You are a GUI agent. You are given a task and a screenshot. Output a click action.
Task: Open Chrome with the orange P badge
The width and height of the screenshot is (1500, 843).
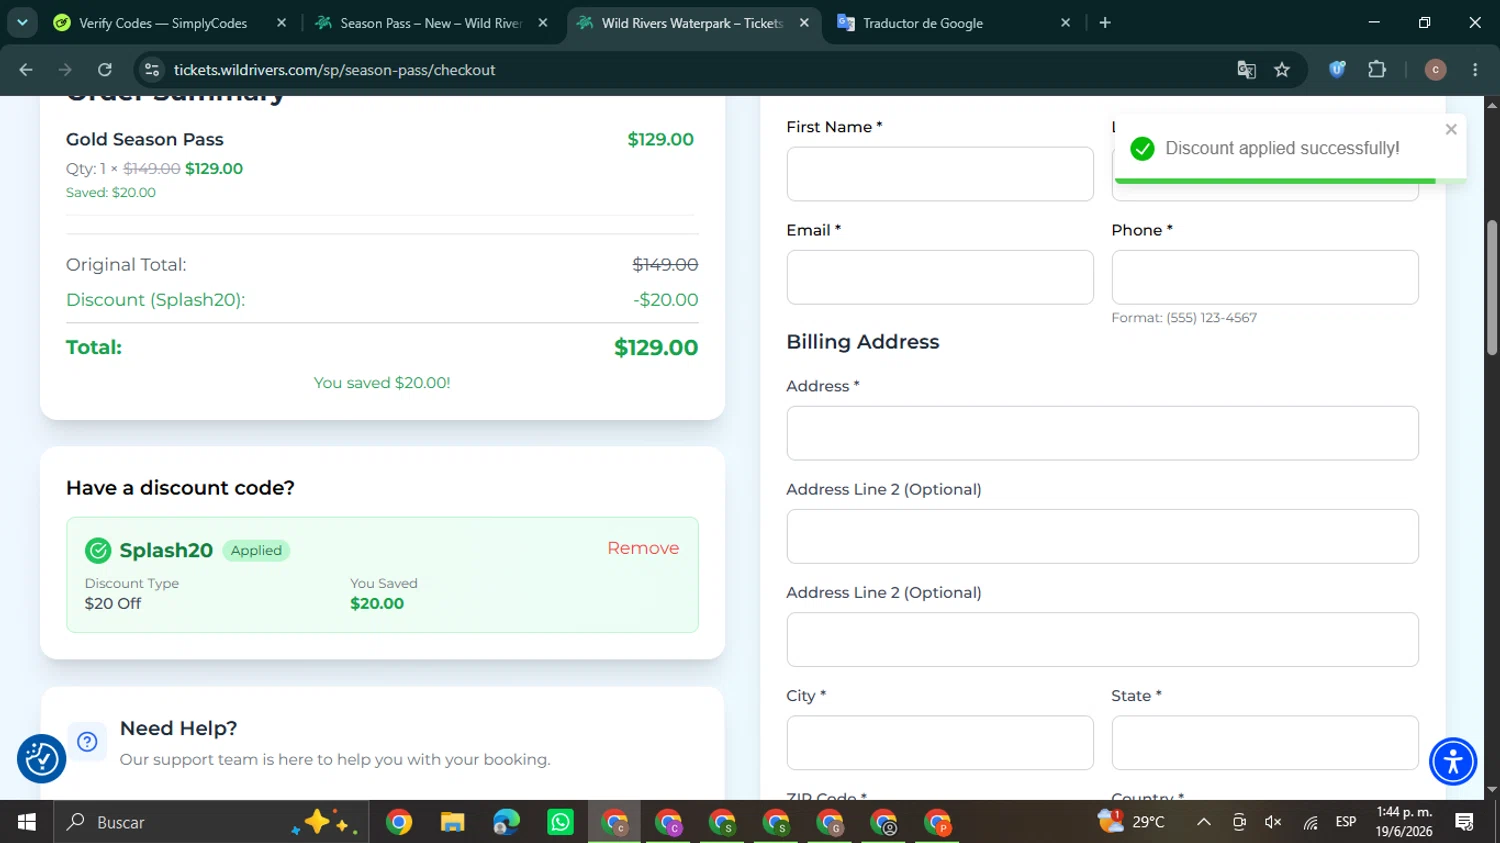(x=938, y=823)
